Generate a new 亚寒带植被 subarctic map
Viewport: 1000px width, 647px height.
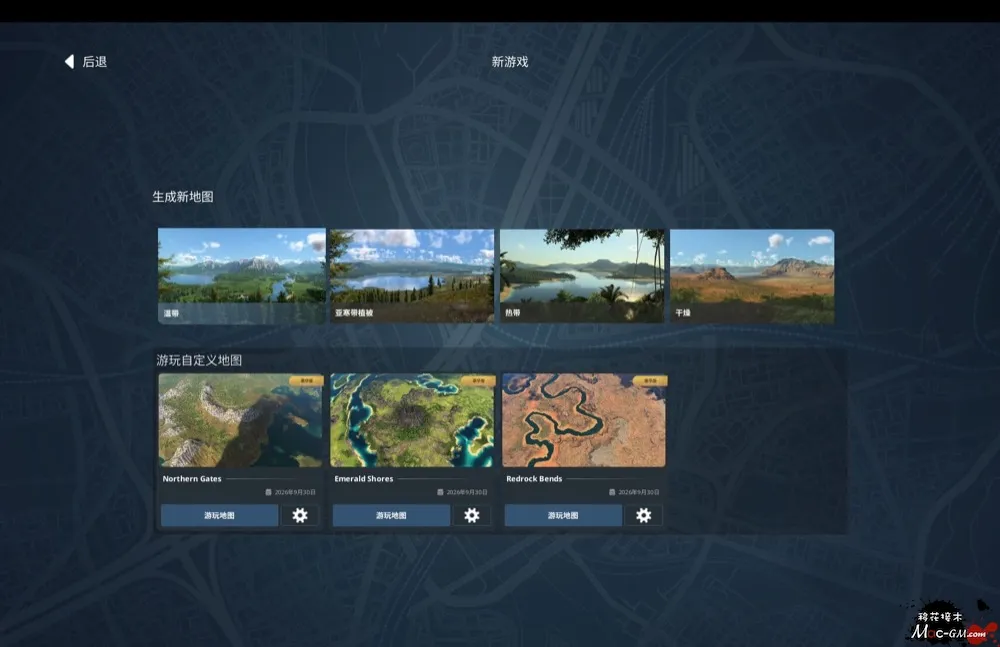coord(412,276)
